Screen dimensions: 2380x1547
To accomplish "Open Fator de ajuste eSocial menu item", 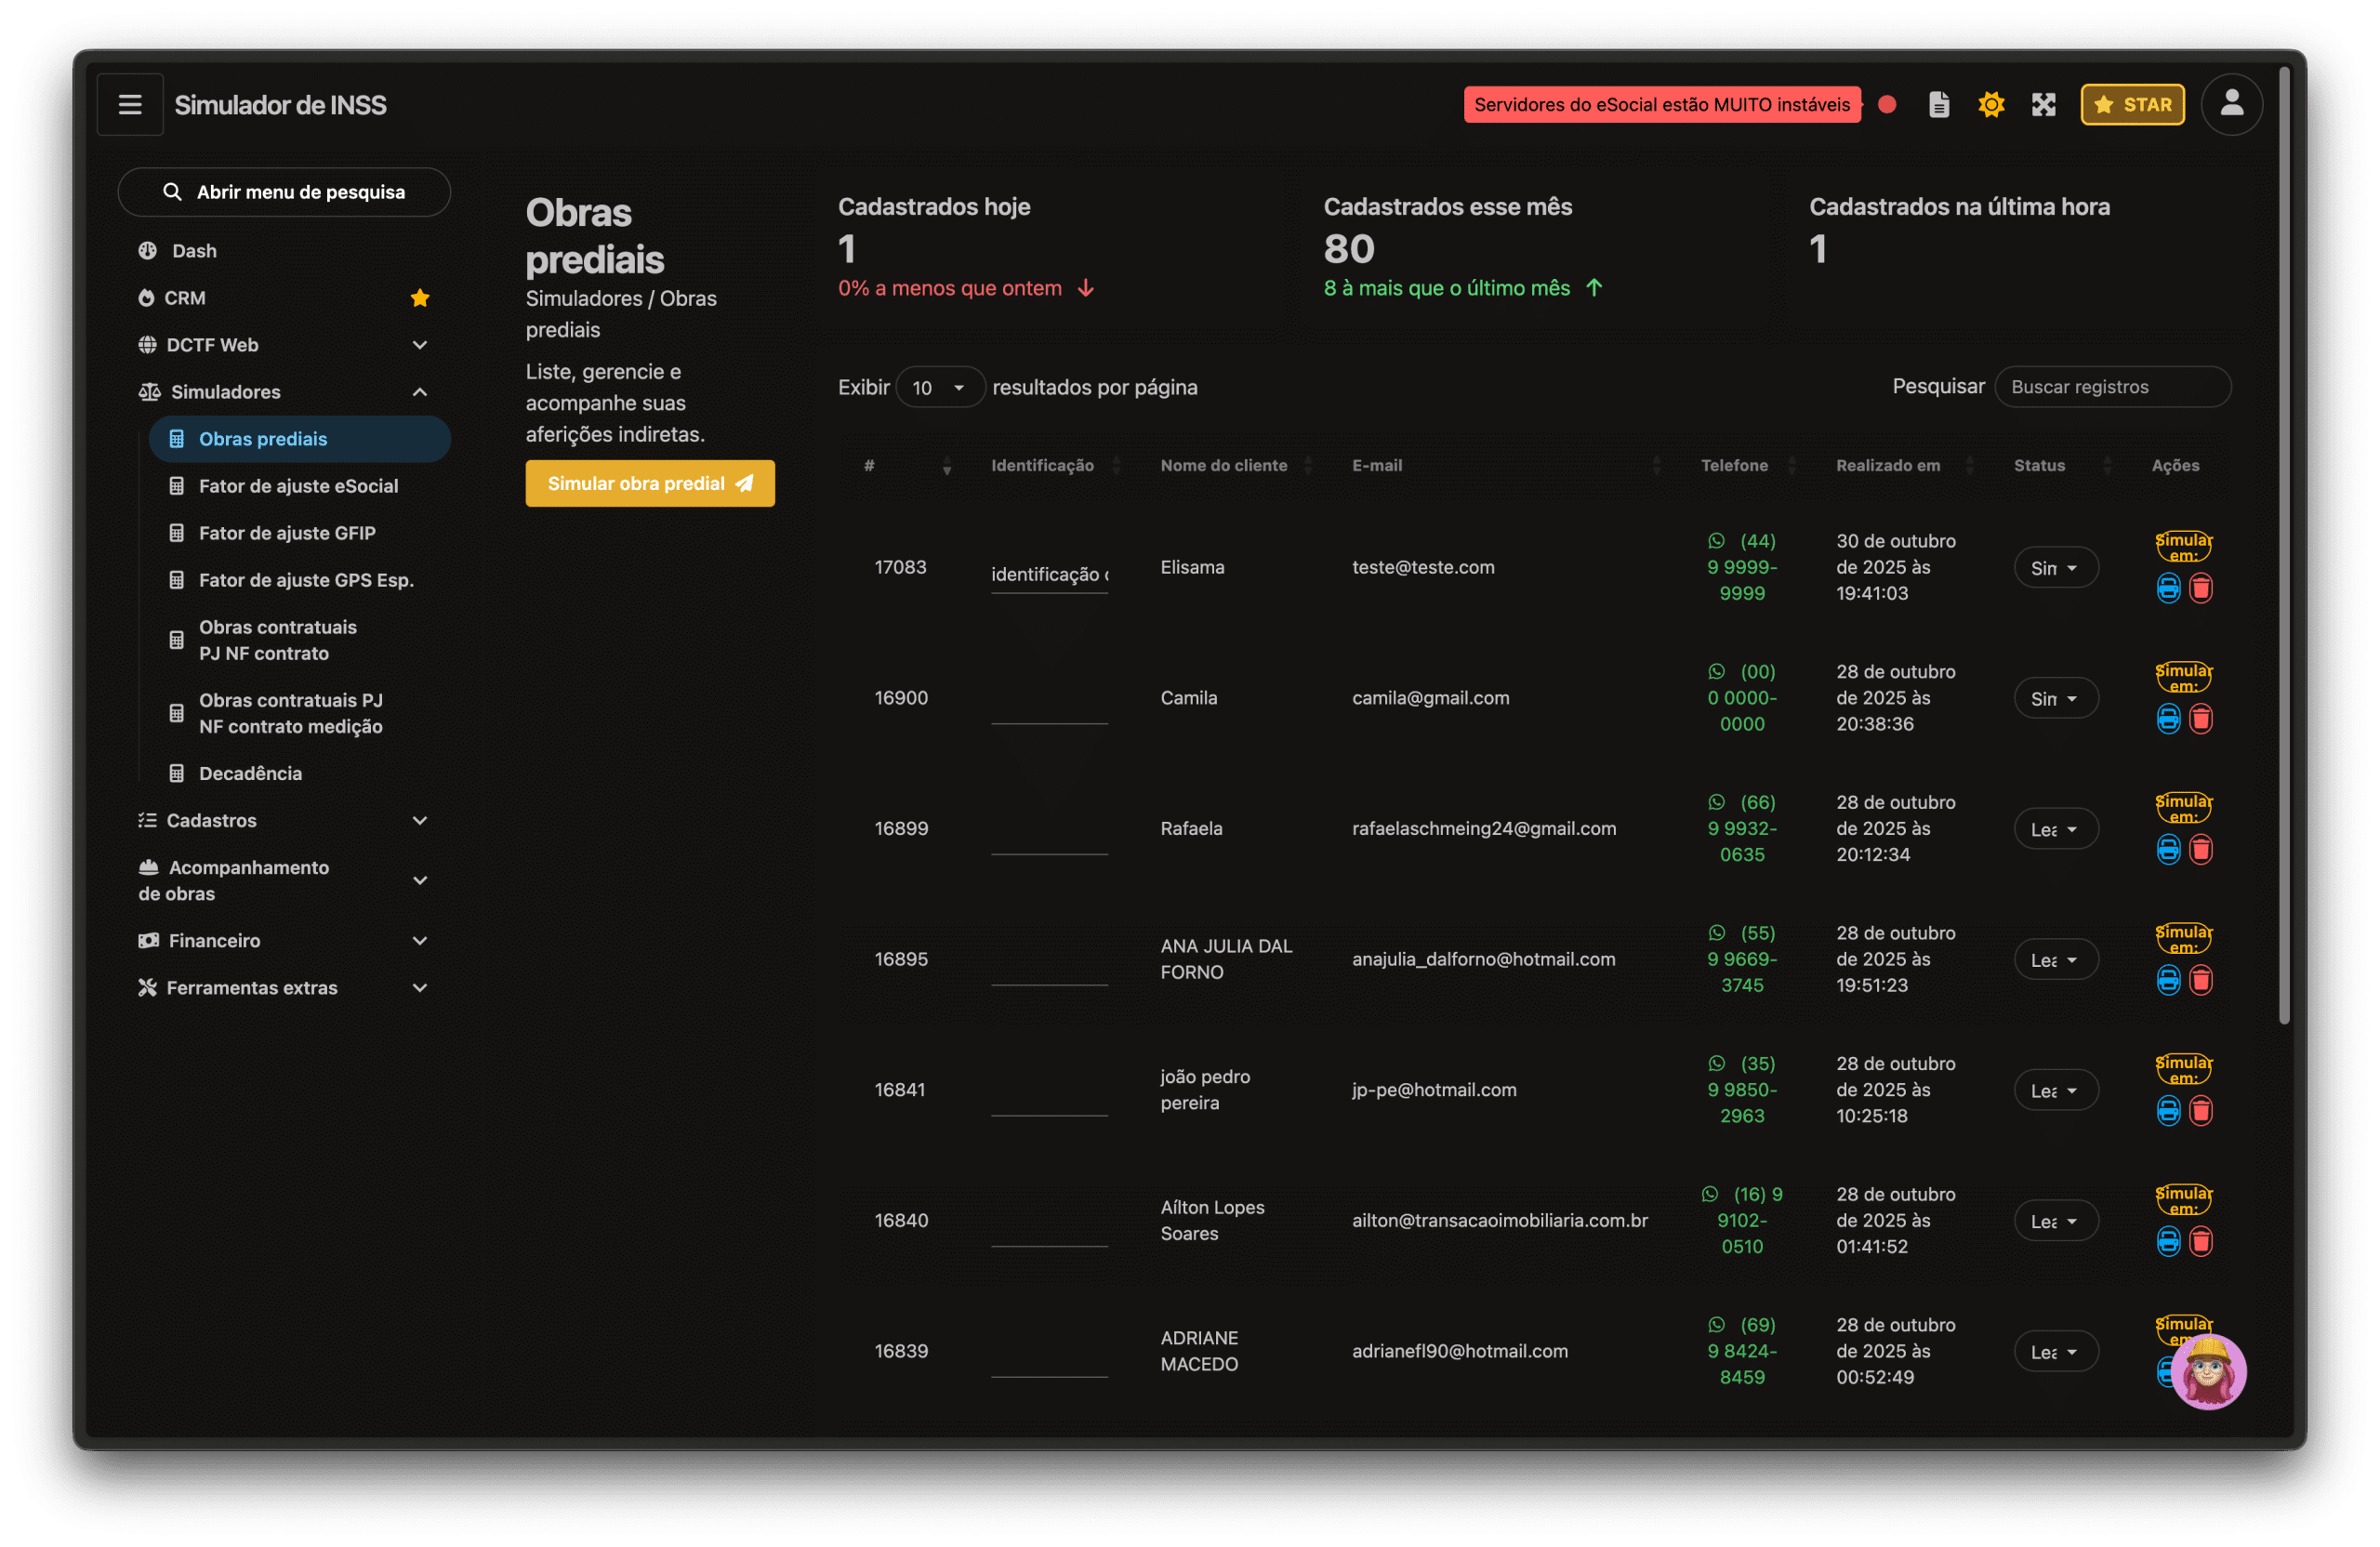I will point(298,486).
